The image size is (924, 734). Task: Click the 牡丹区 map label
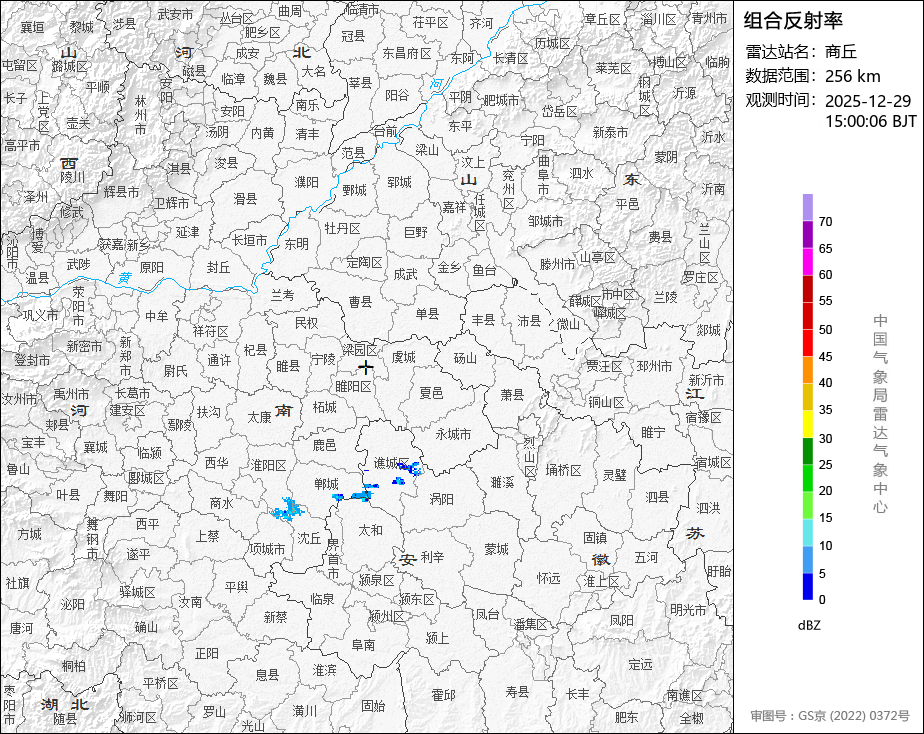tap(342, 229)
